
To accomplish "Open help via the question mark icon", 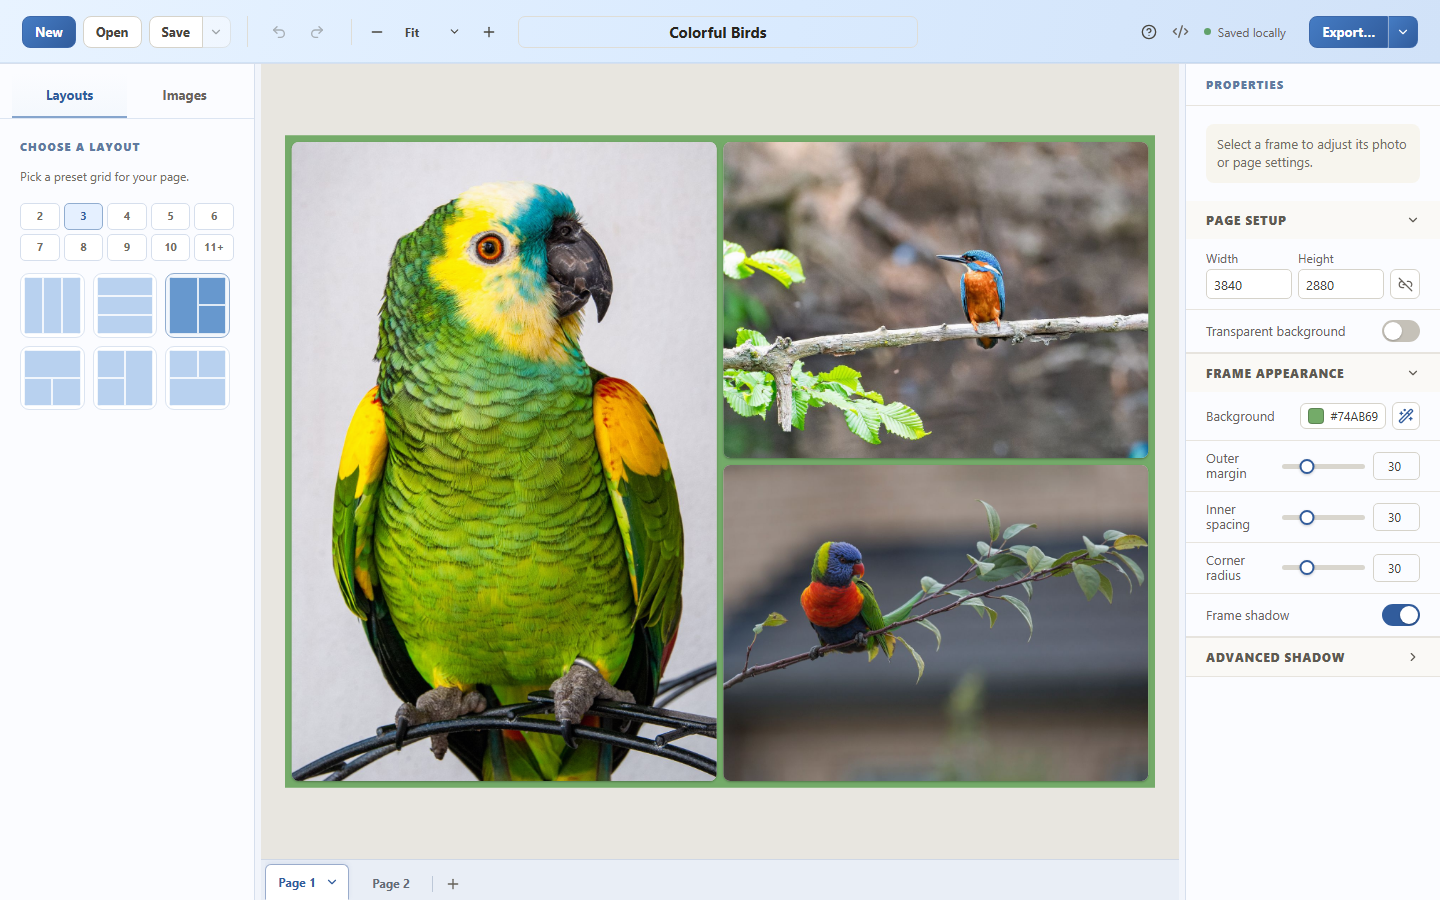I will click(1149, 32).
